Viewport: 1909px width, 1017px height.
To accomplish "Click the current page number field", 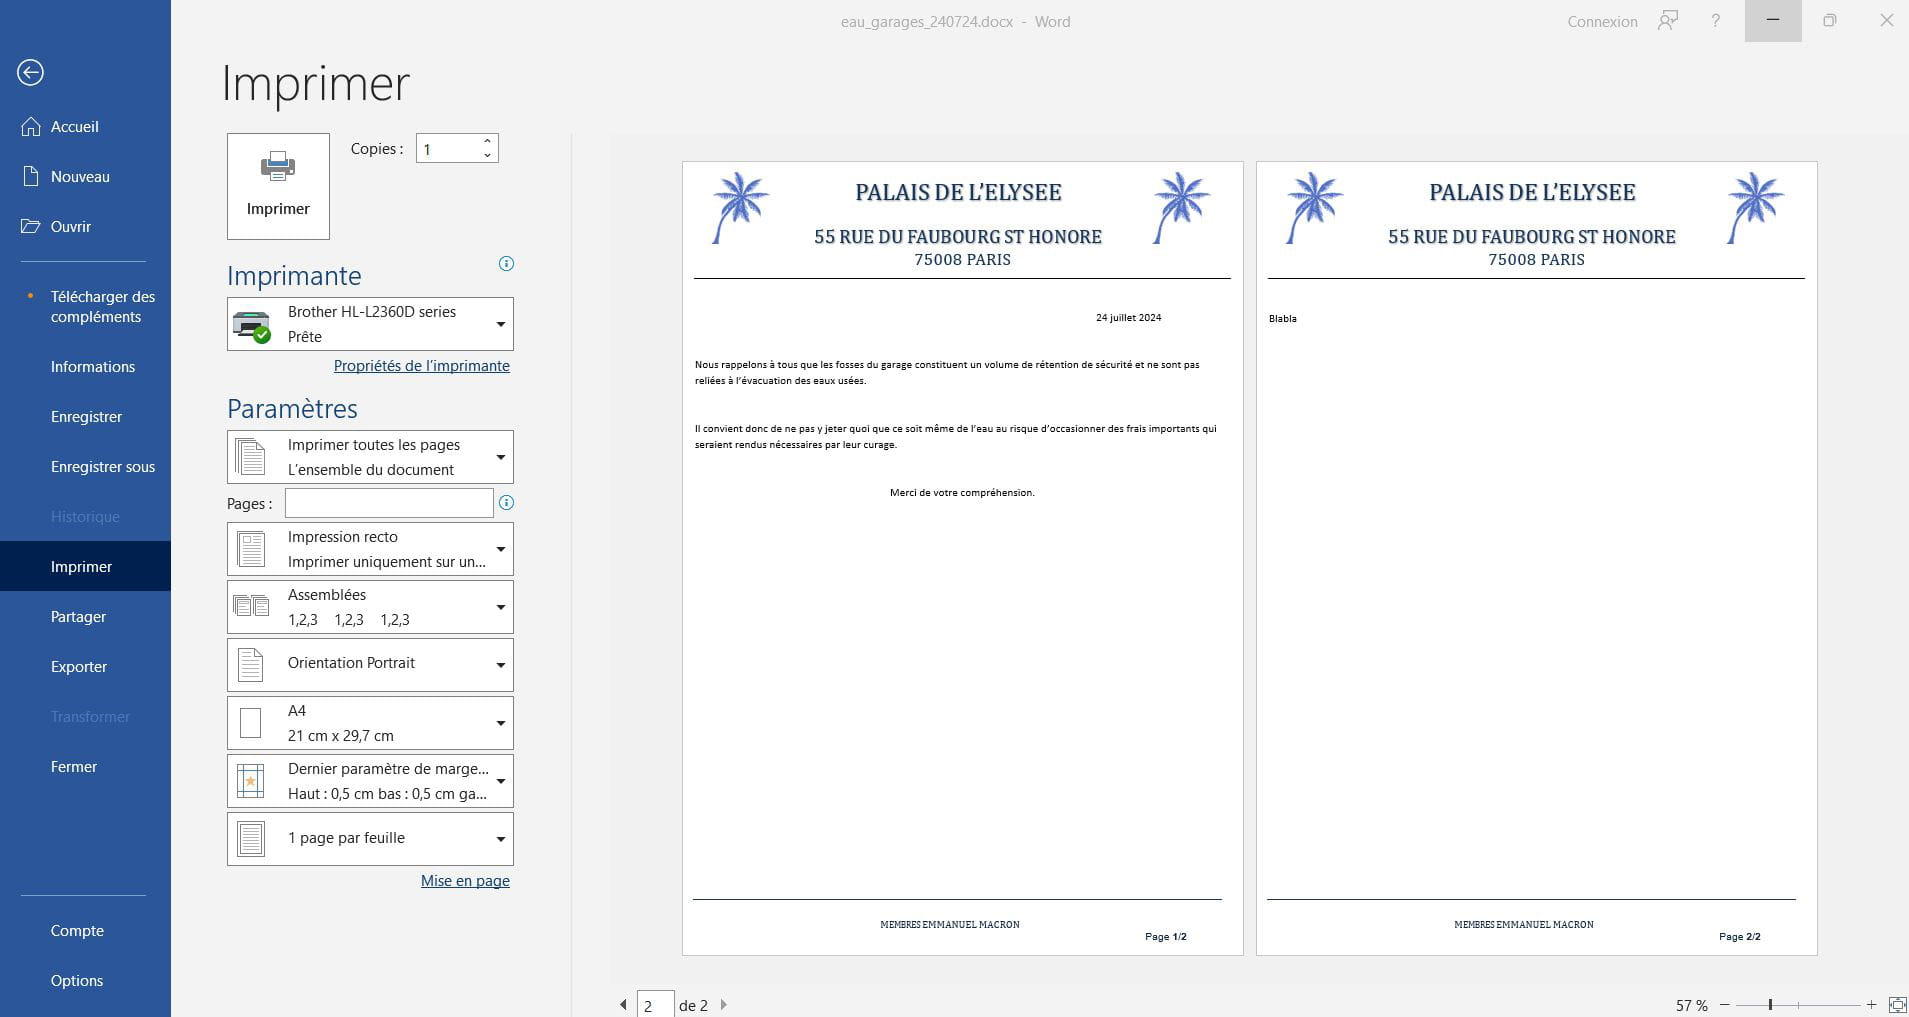I will (x=655, y=1005).
